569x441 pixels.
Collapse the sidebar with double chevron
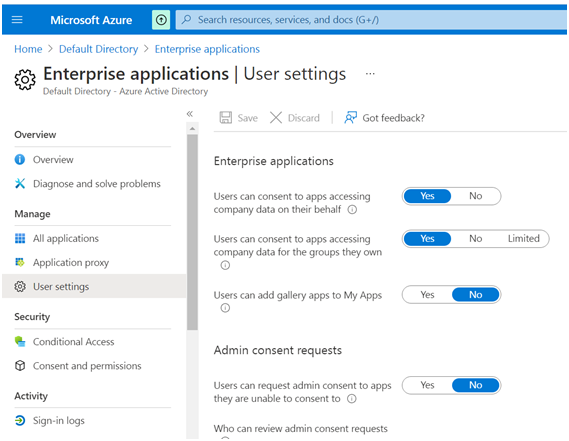(x=190, y=114)
